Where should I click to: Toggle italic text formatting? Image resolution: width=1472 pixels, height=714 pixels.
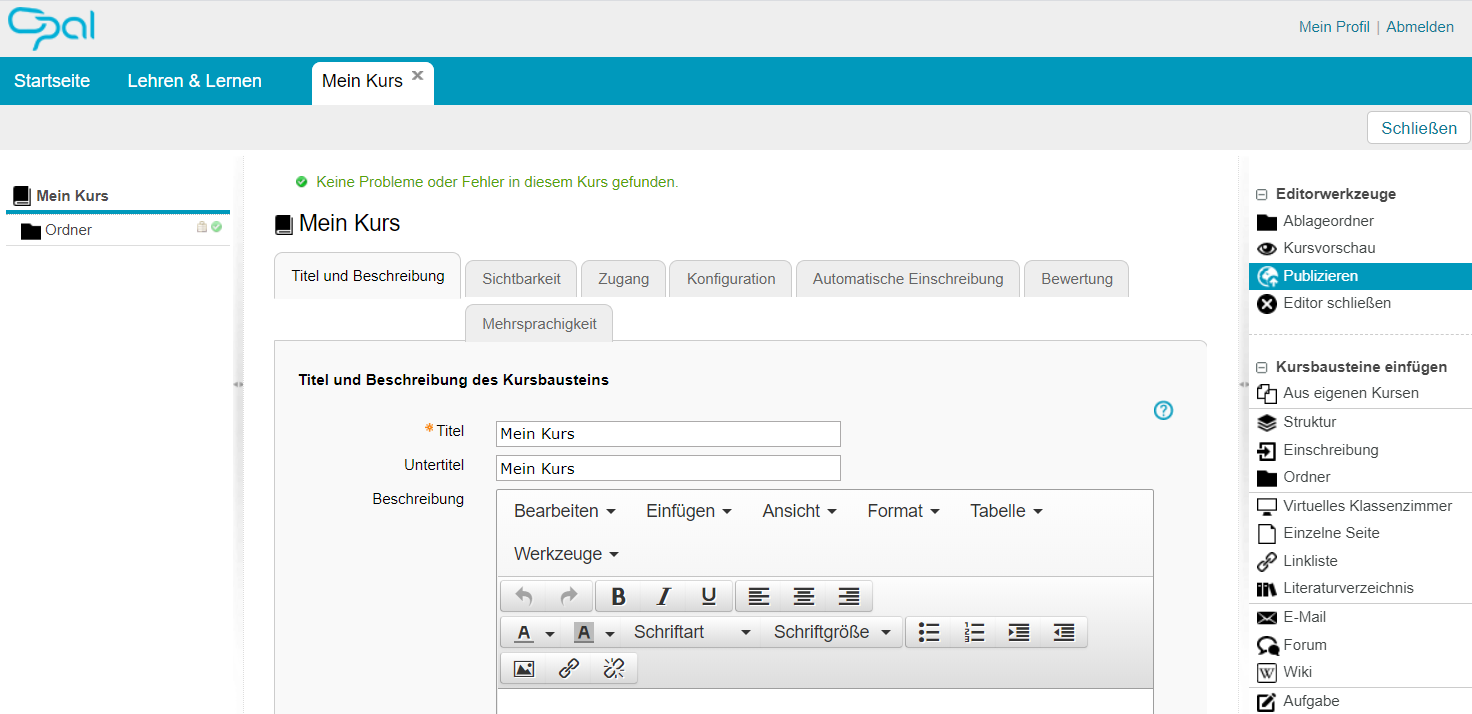pyautogui.click(x=663, y=597)
